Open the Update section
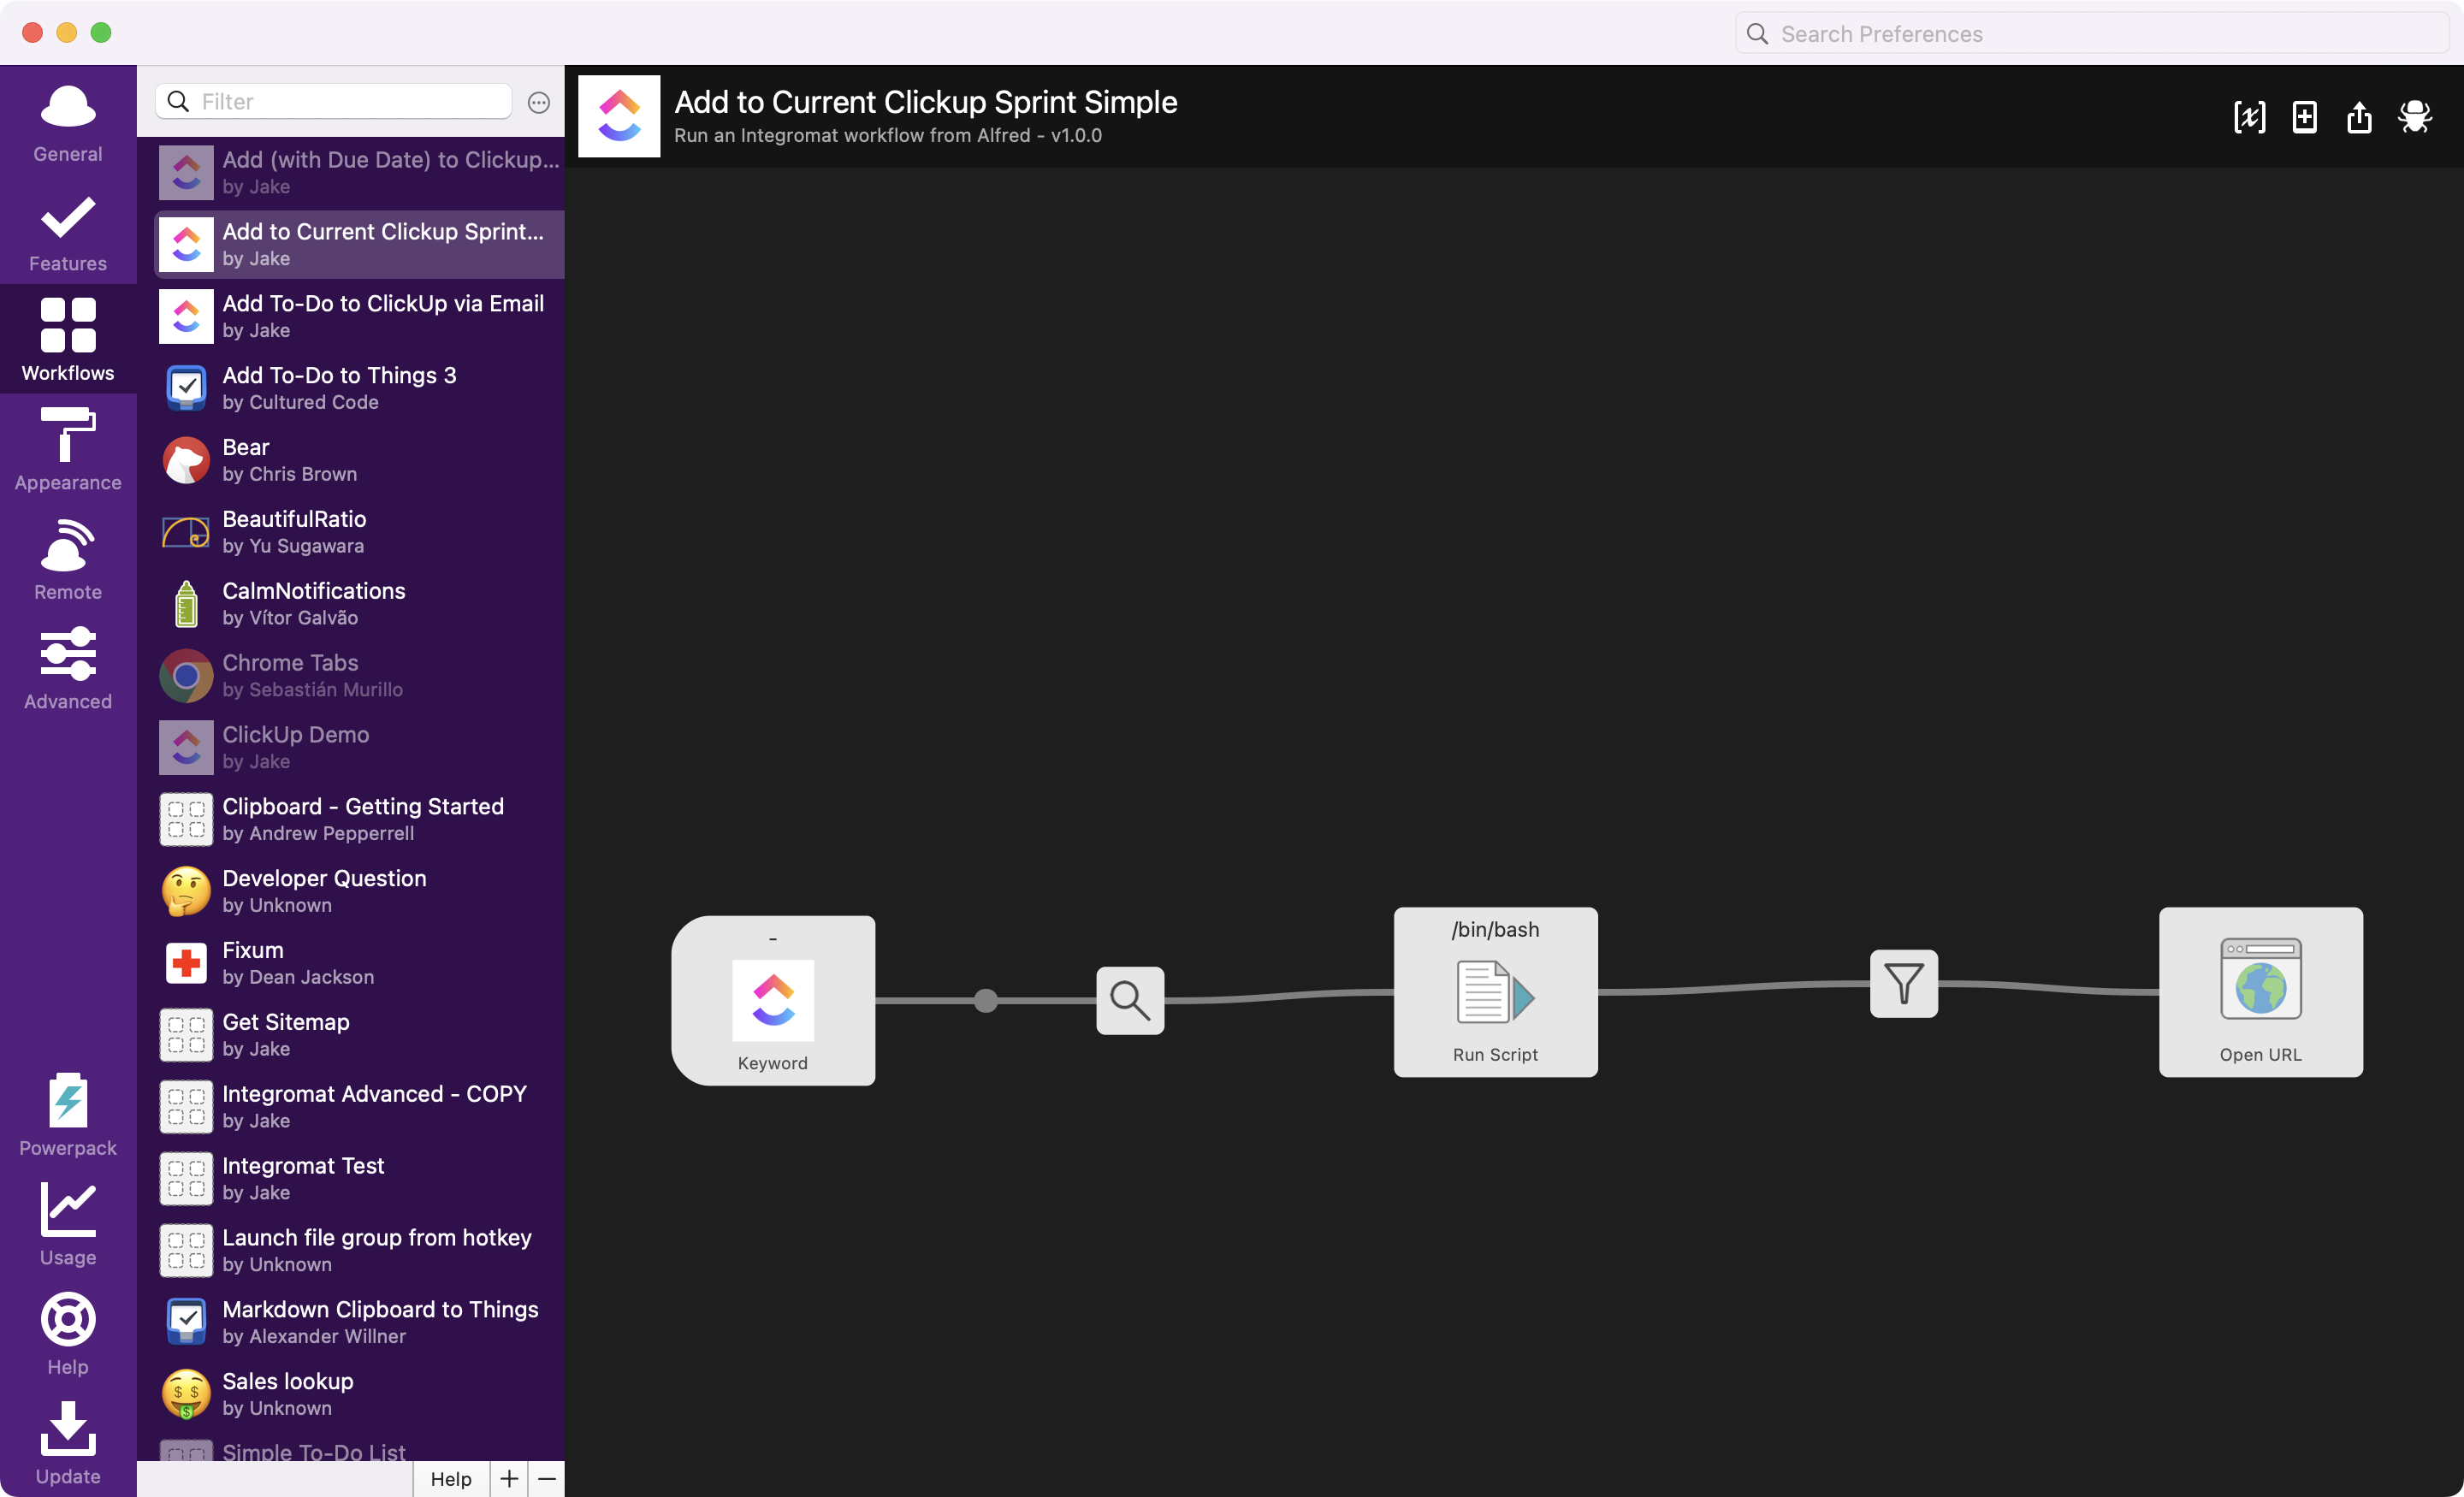 click(x=68, y=1443)
